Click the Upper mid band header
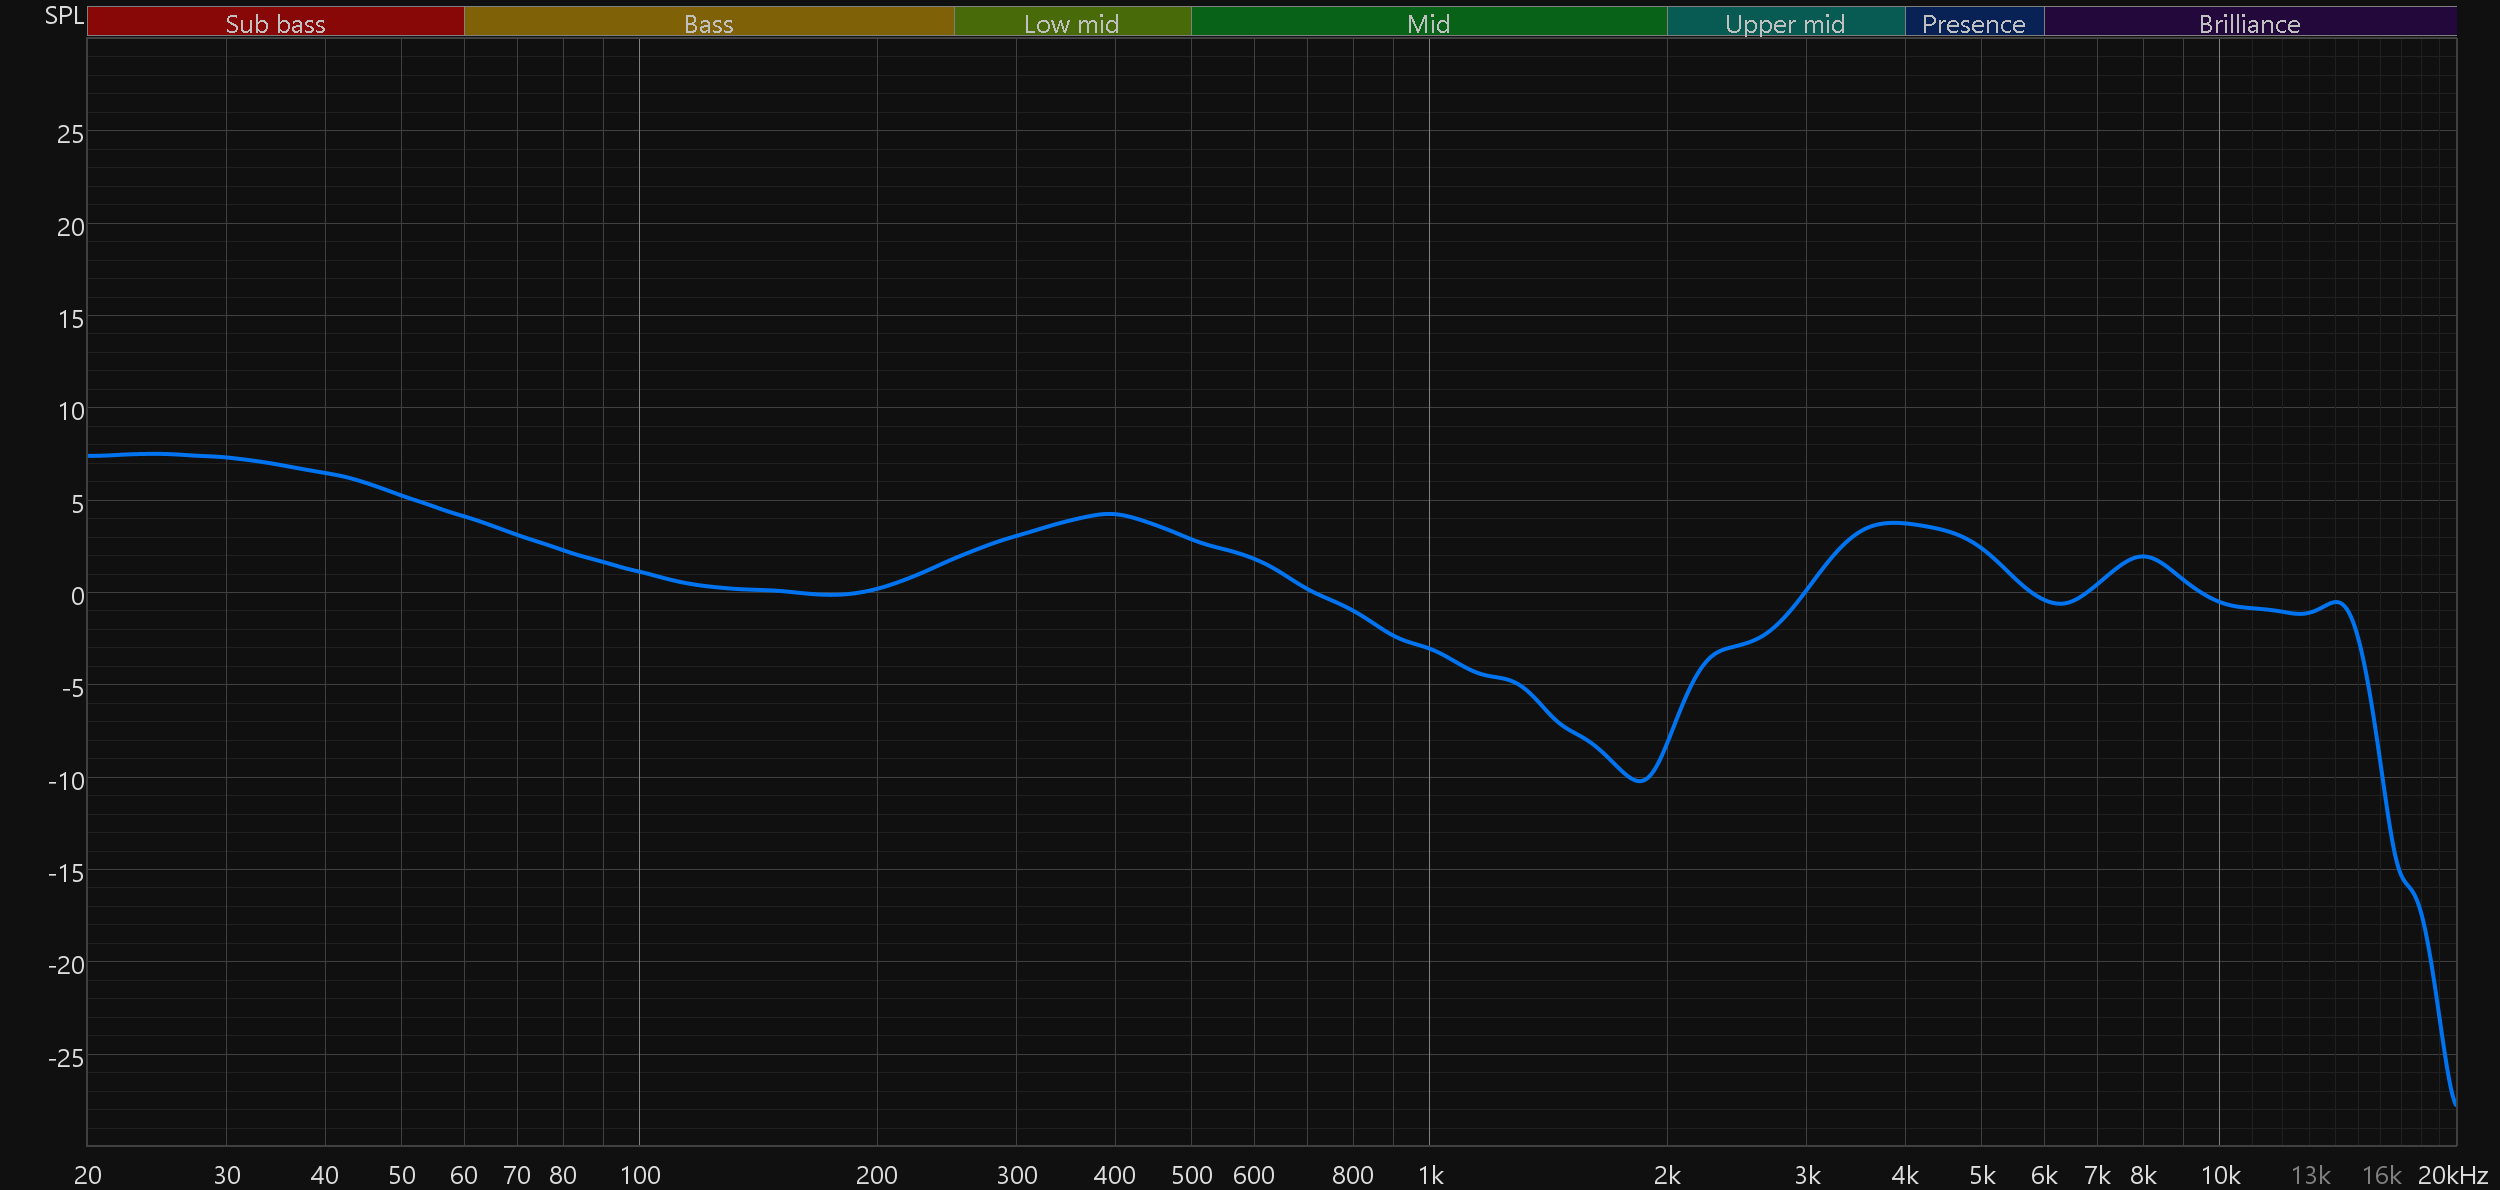Image resolution: width=2500 pixels, height=1190 pixels. point(1785,22)
